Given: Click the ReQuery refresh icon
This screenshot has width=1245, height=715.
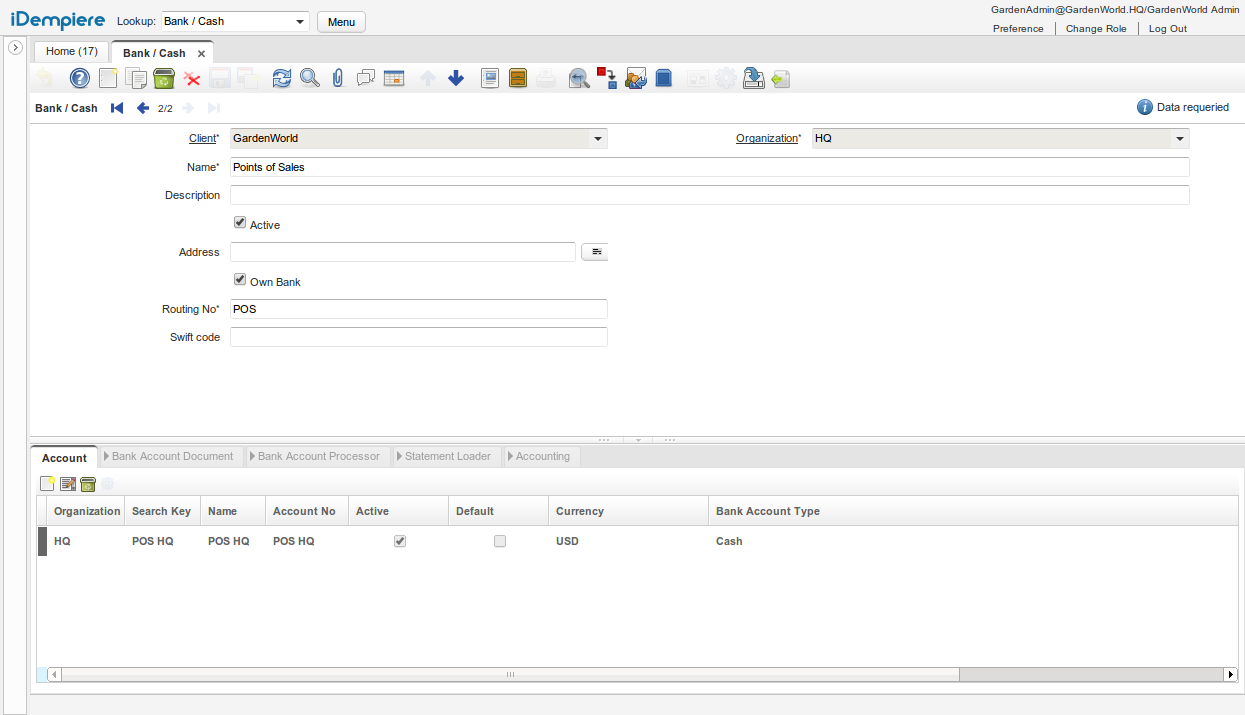Looking at the screenshot, I should tap(282, 78).
